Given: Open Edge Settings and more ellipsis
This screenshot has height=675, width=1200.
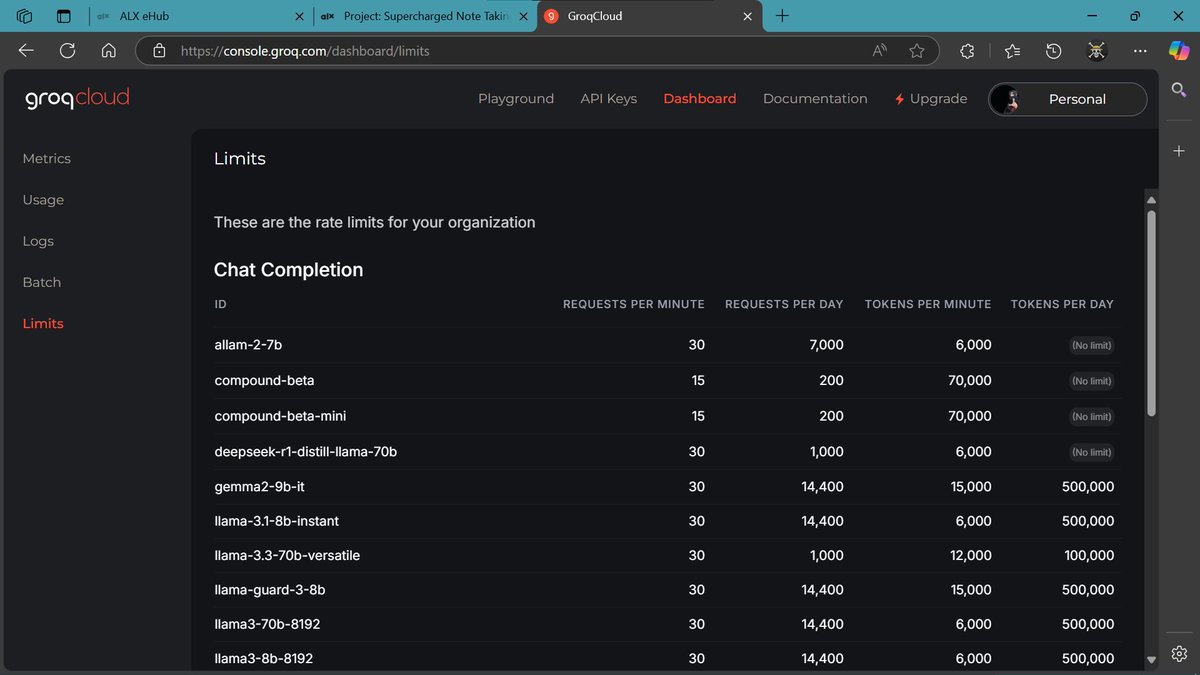Looking at the screenshot, I should (x=1140, y=50).
